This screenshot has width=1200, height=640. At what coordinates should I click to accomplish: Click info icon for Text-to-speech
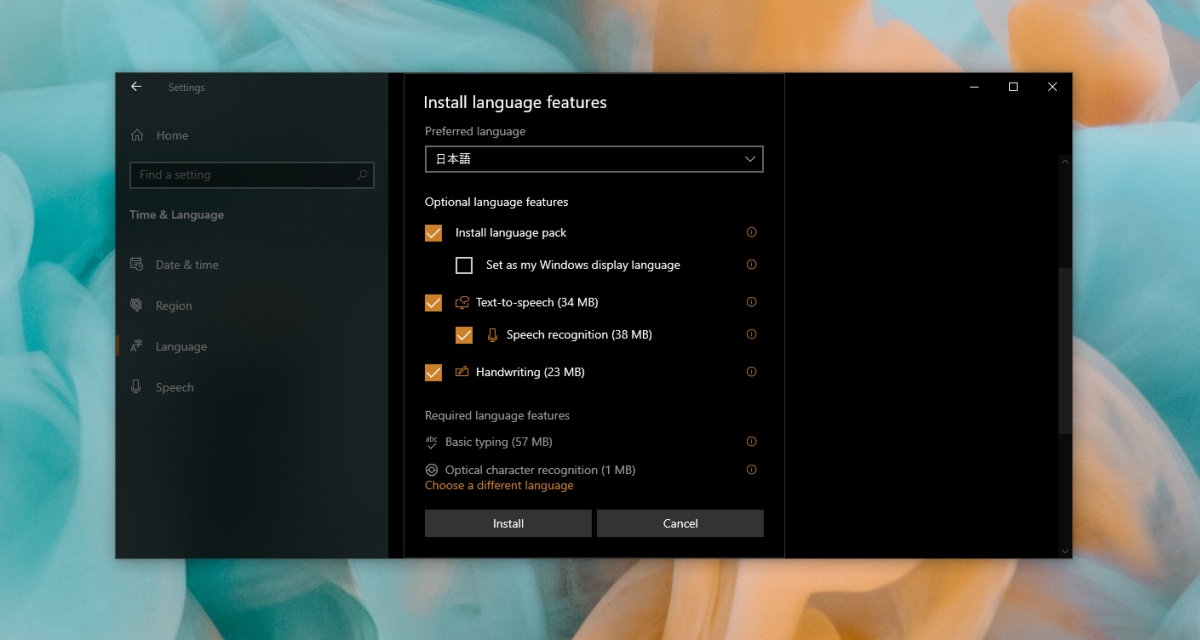click(752, 302)
